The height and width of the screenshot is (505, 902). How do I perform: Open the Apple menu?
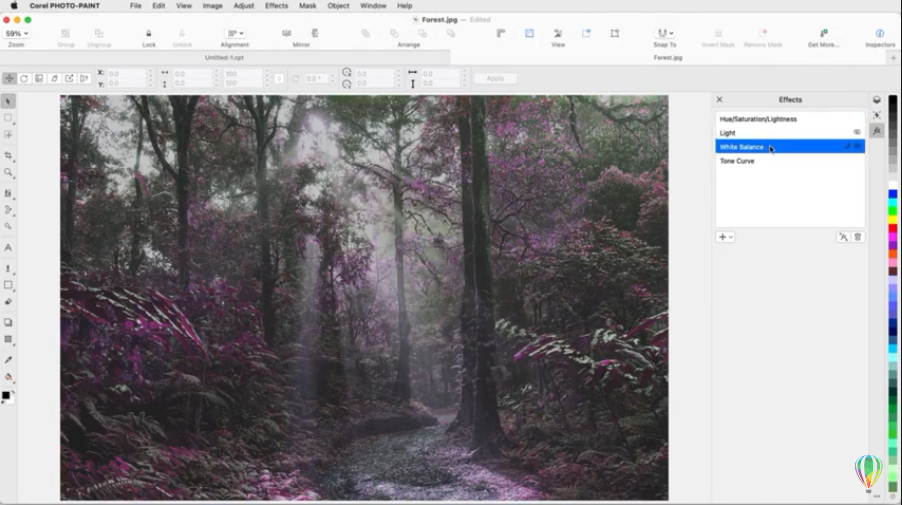(14, 6)
